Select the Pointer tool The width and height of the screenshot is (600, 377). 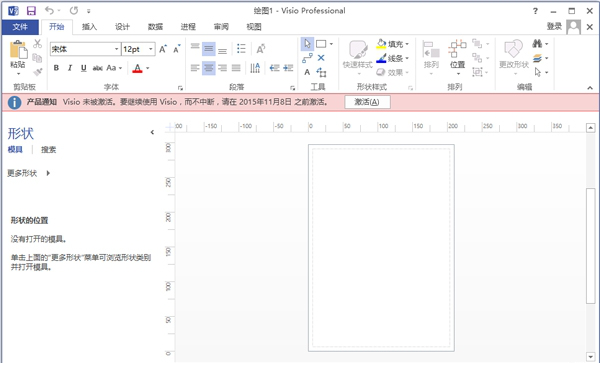pos(307,44)
